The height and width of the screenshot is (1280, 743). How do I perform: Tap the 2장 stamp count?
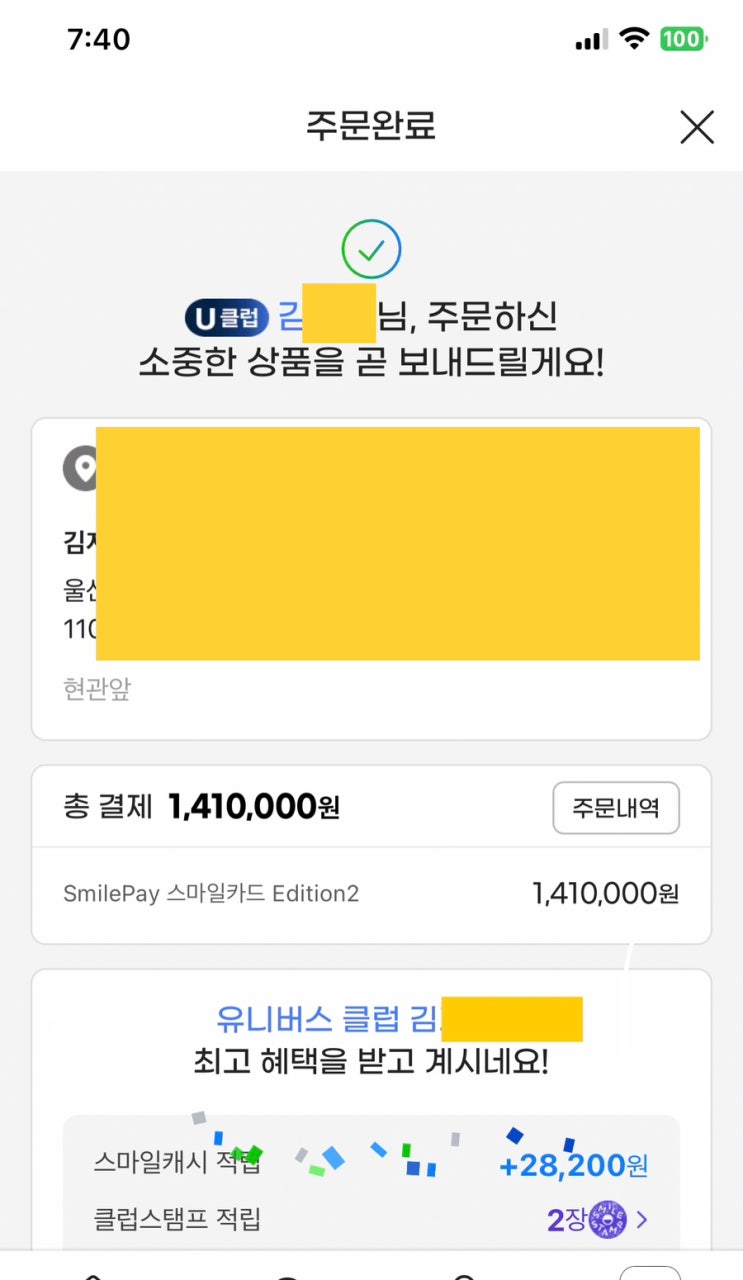(566, 1220)
